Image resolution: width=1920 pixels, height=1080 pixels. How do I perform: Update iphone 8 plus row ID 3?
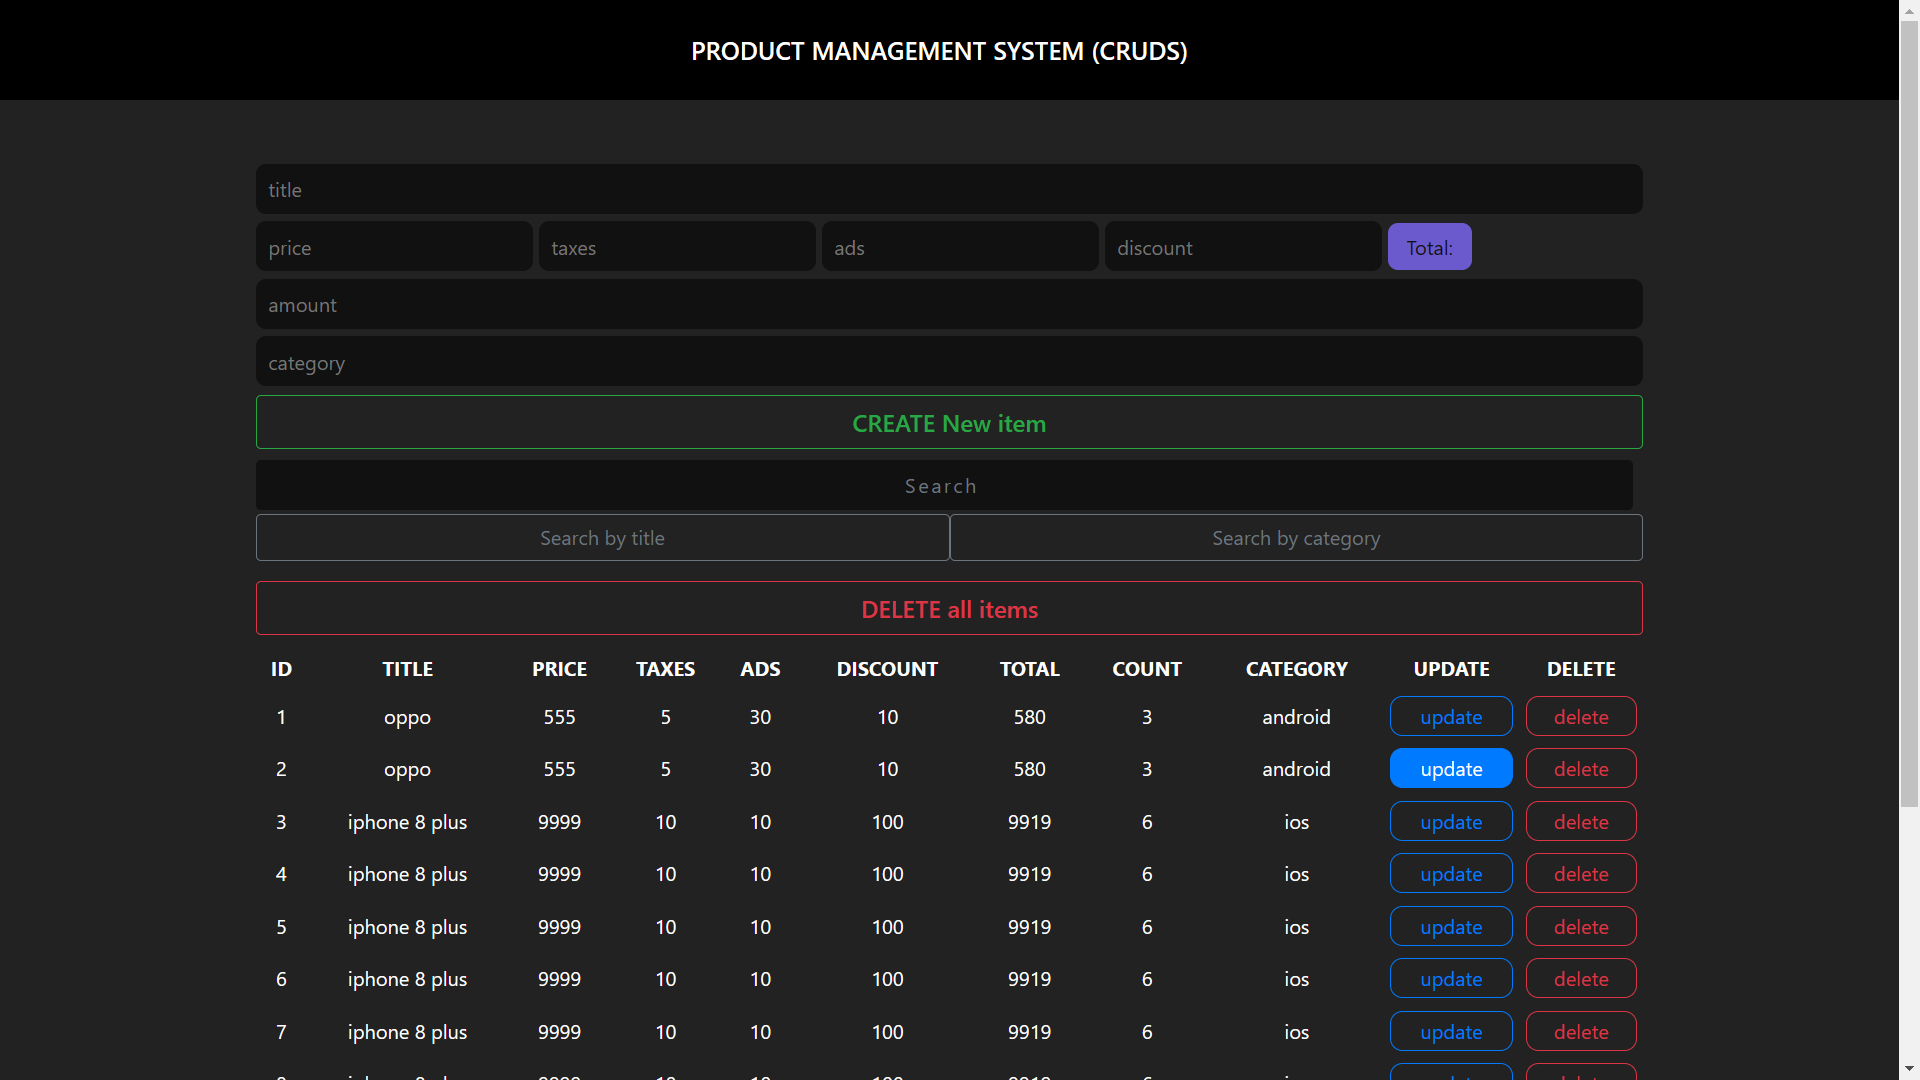pos(1451,822)
